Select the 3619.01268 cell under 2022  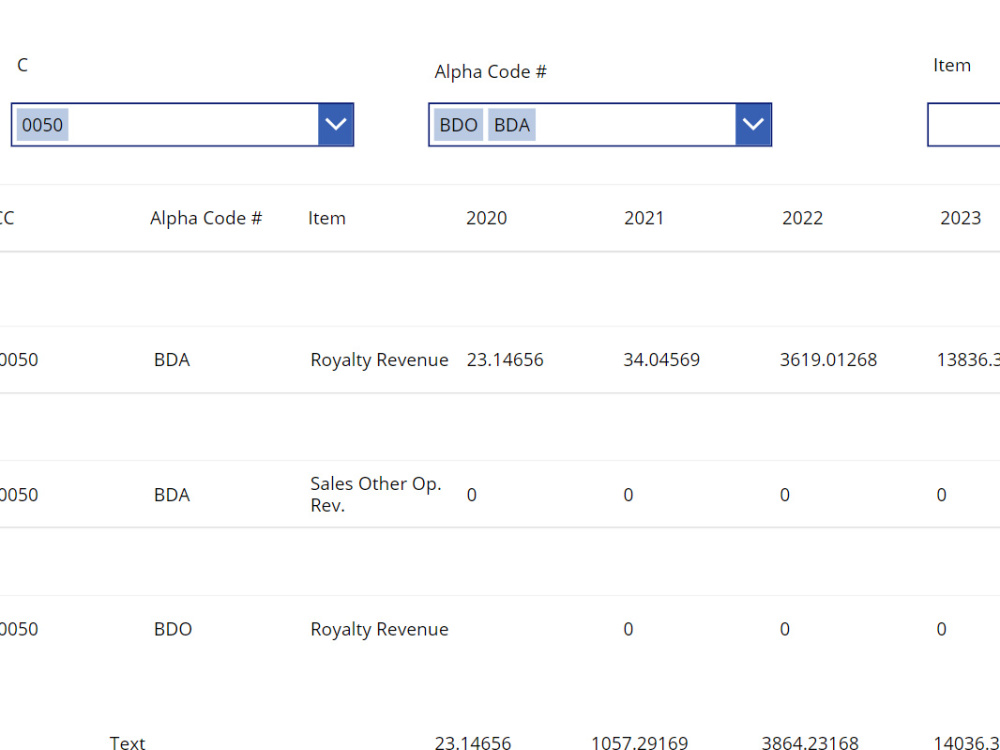click(x=828, y=360)
